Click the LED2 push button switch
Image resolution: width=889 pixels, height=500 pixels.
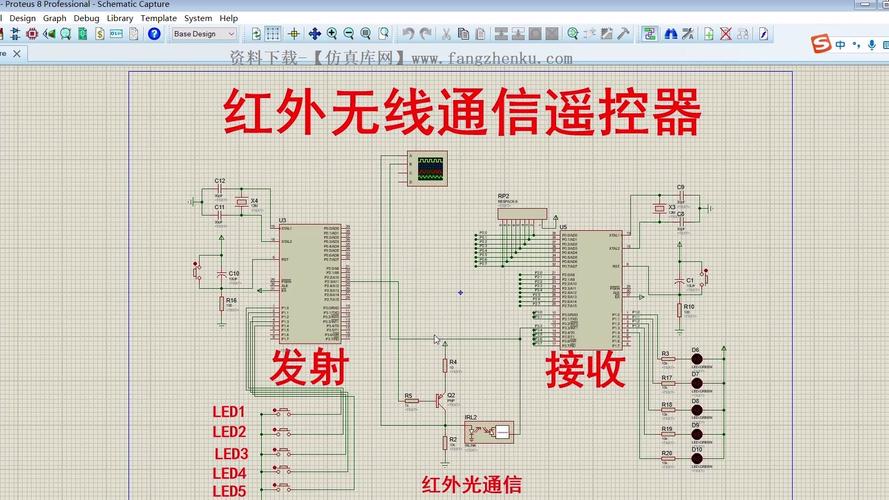282,431
